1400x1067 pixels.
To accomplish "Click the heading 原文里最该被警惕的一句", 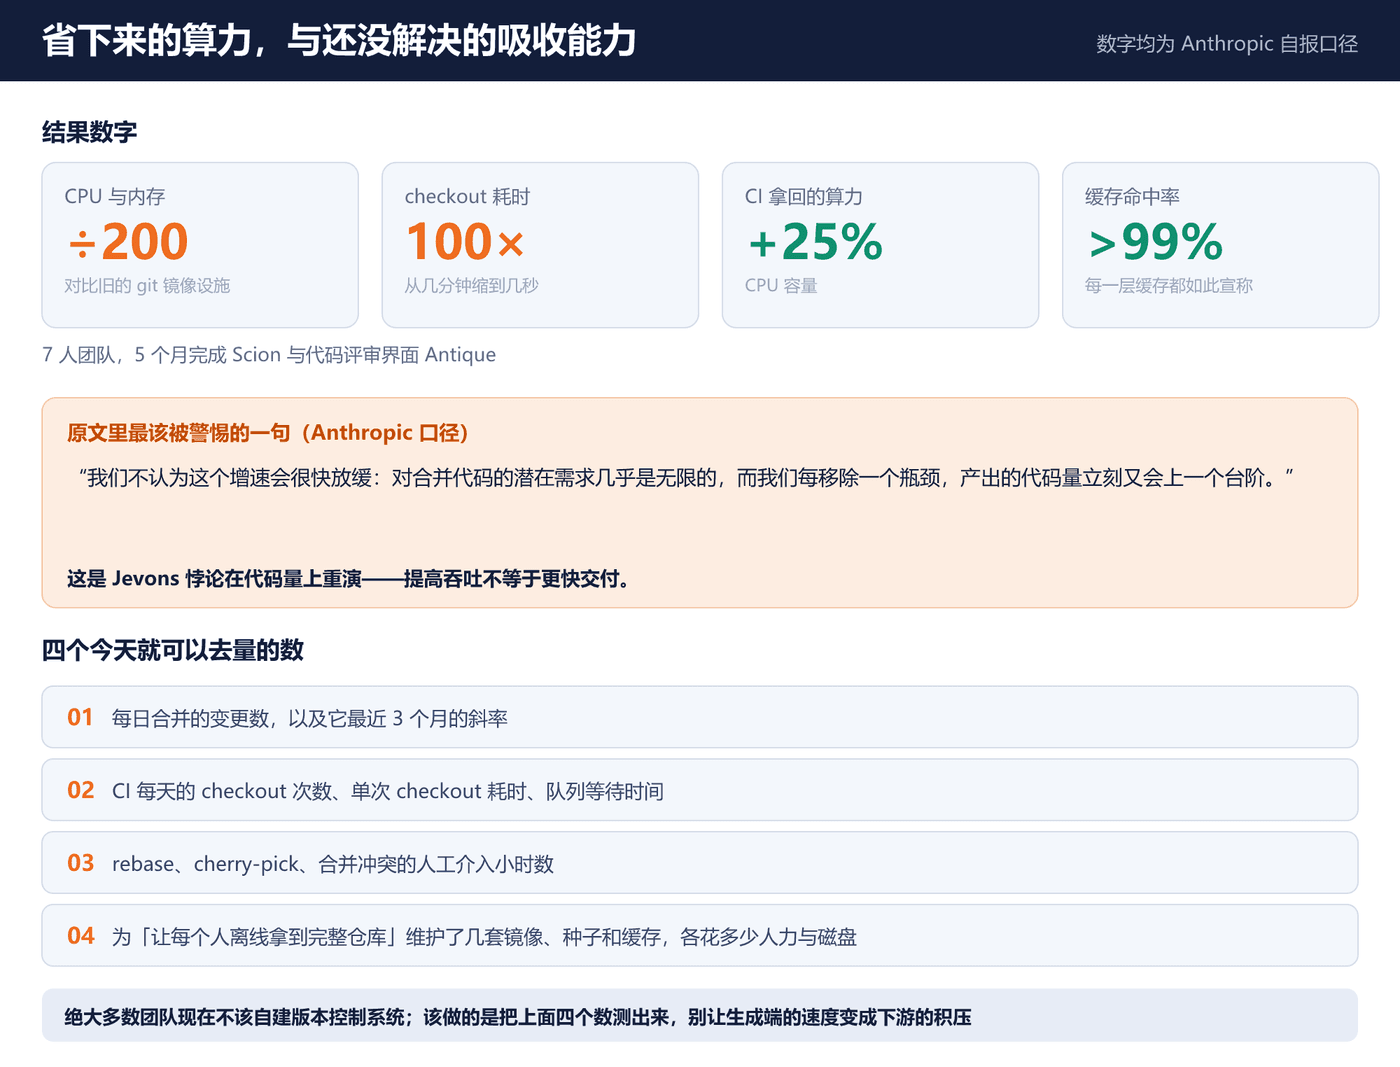I will tap(268, 433).
